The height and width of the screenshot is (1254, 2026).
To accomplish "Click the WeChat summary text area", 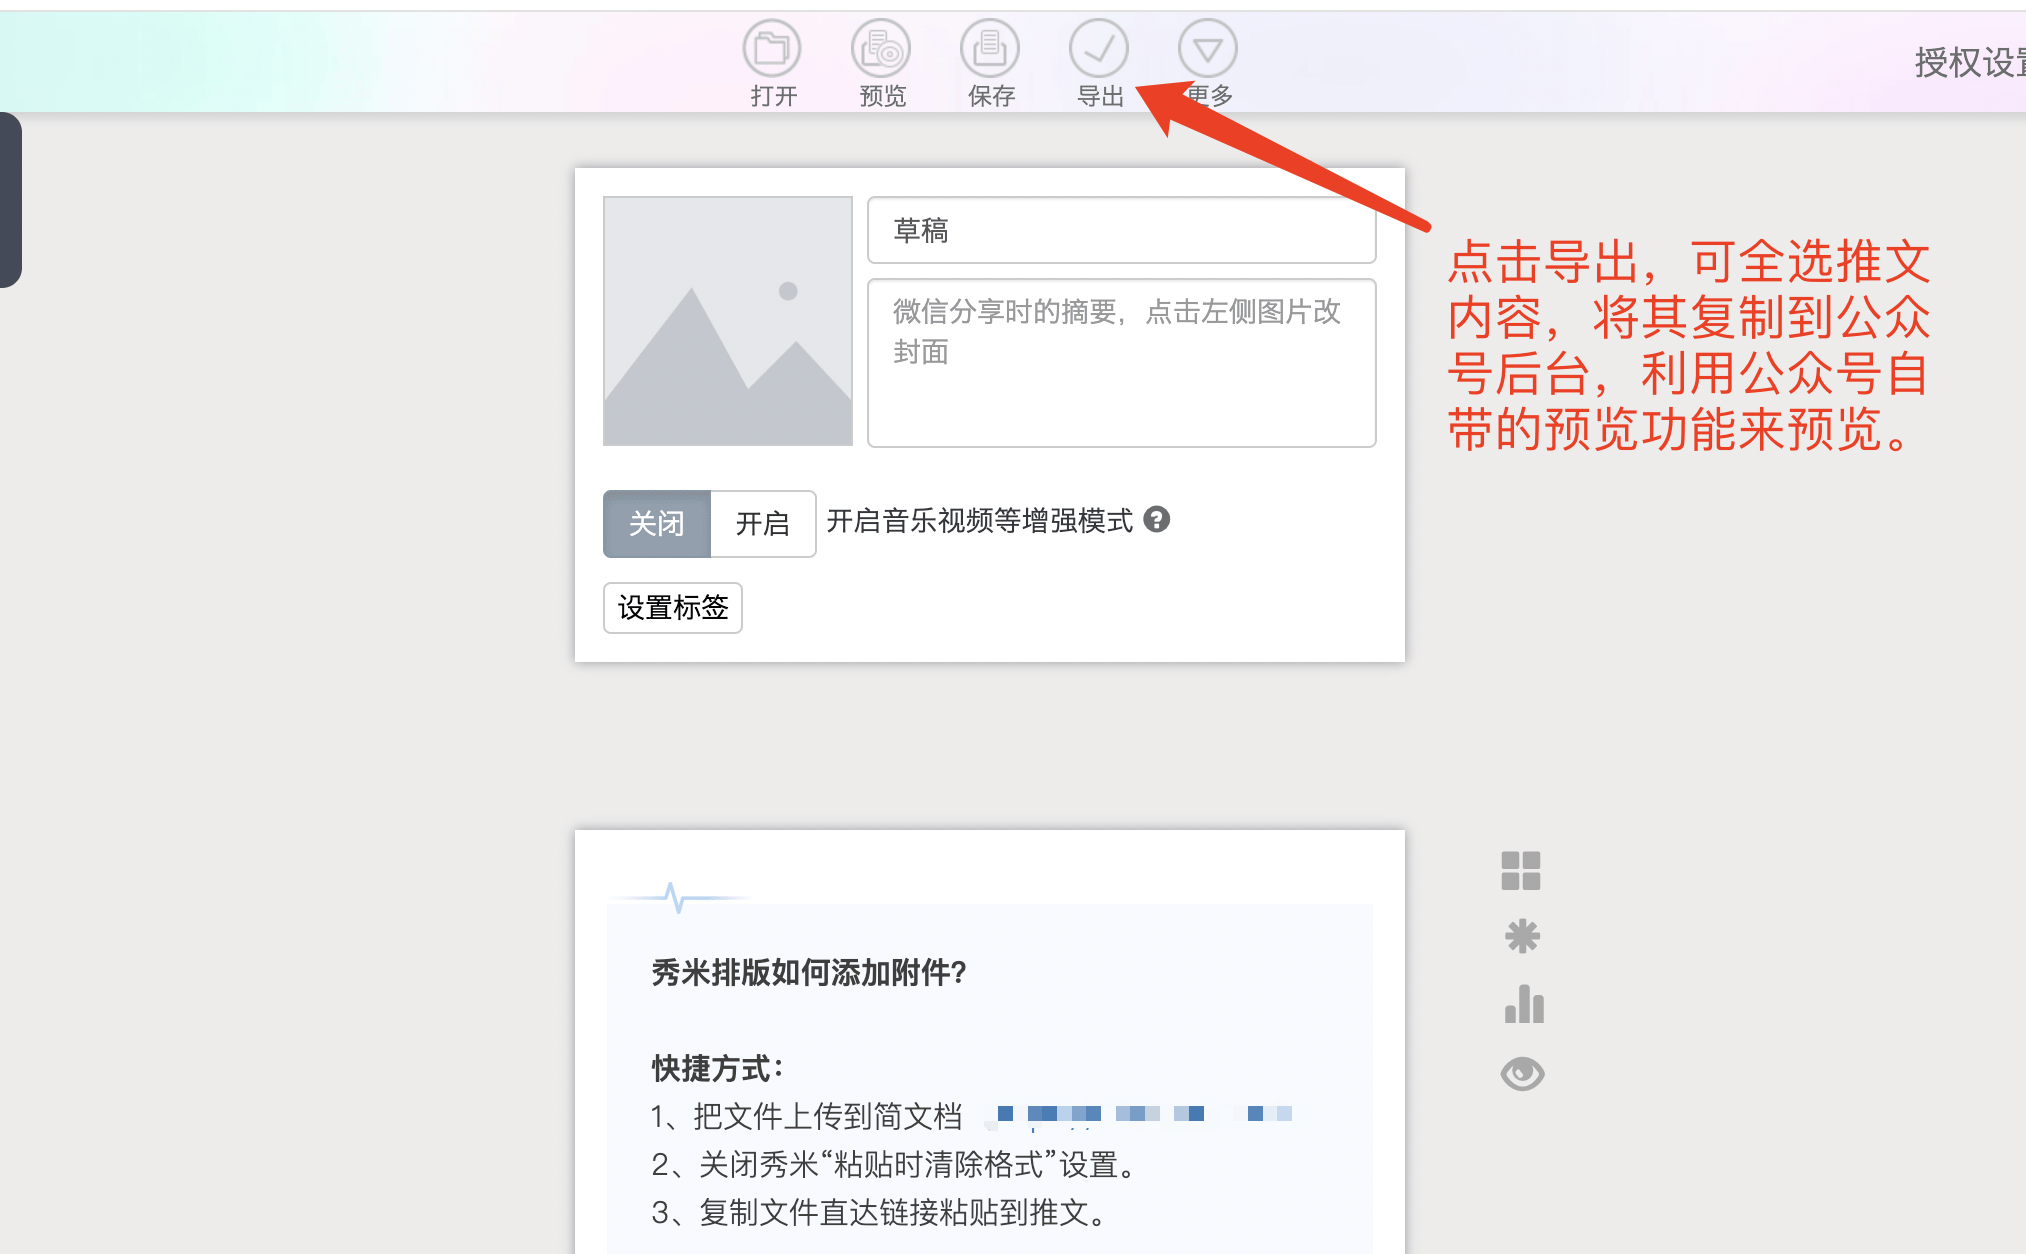I will coord(1121,363).
